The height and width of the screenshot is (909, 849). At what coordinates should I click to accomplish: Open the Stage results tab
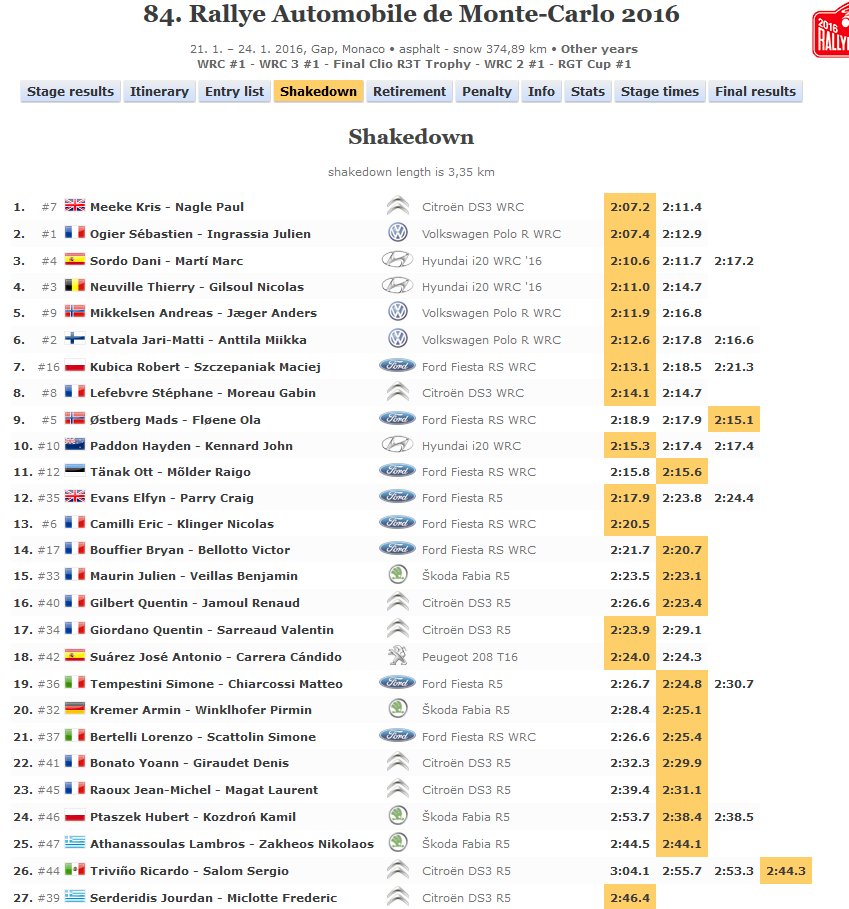tap(71, 92)
